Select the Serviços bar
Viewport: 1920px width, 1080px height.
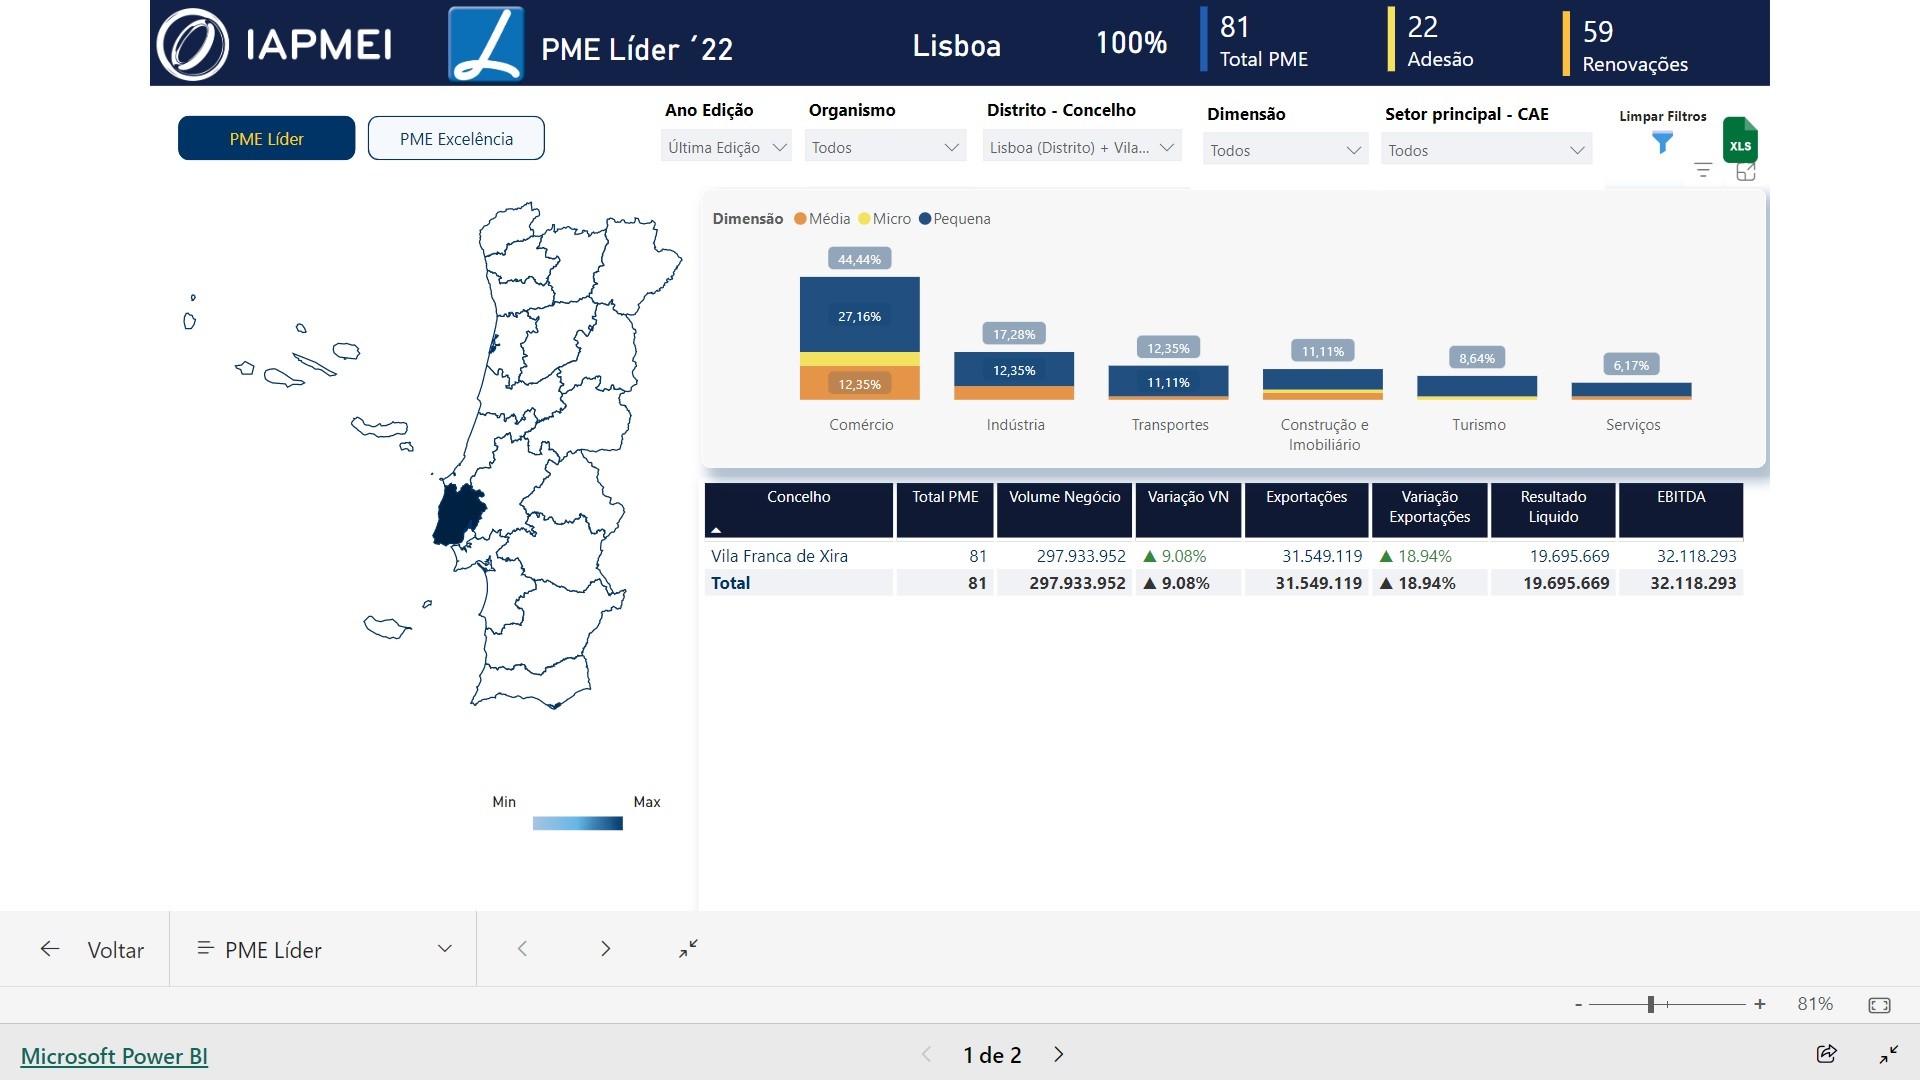1631,391
